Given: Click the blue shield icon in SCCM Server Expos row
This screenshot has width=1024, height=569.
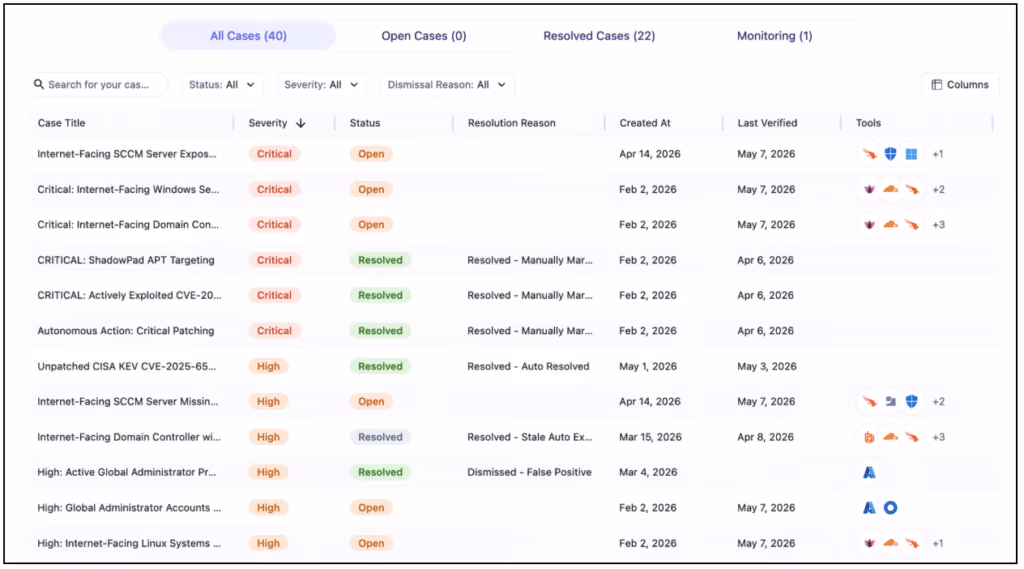Looking at the screenshot, I should click(890, 154).
